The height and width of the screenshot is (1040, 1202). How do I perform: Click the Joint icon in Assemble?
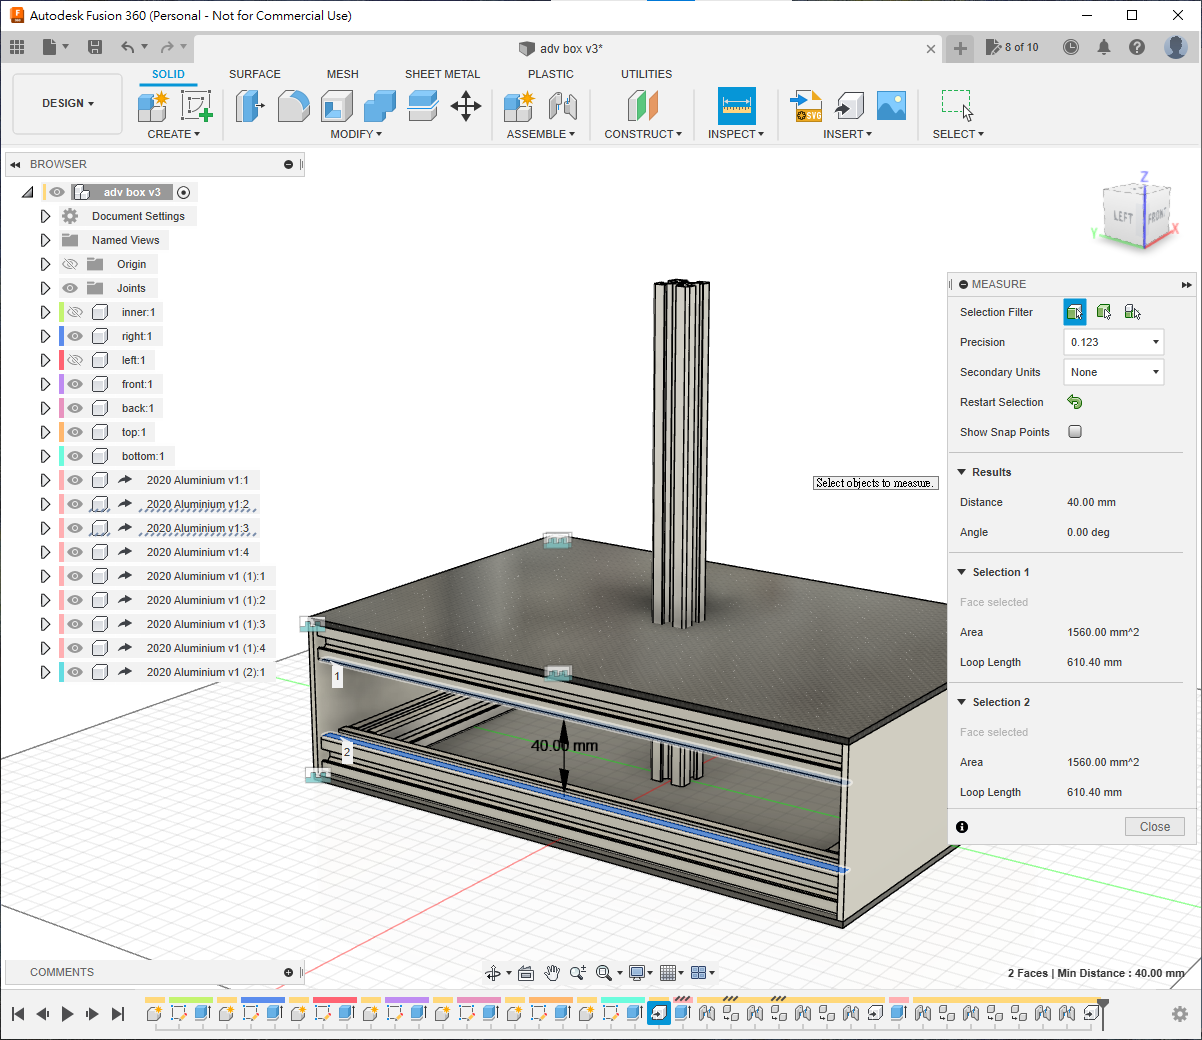[x=563, y=106]
